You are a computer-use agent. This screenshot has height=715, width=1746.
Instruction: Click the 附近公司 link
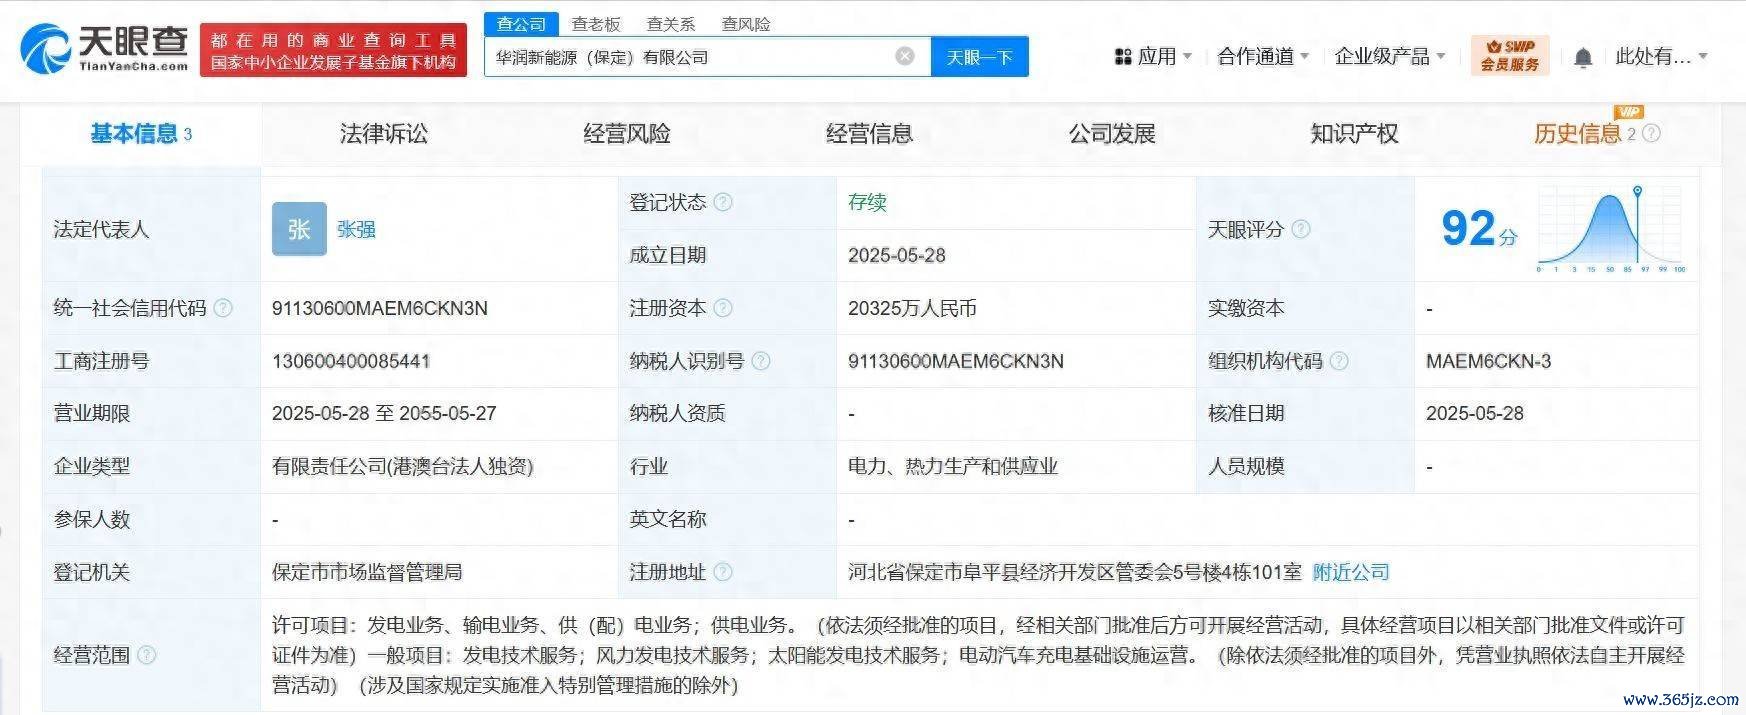(1351, 572)
